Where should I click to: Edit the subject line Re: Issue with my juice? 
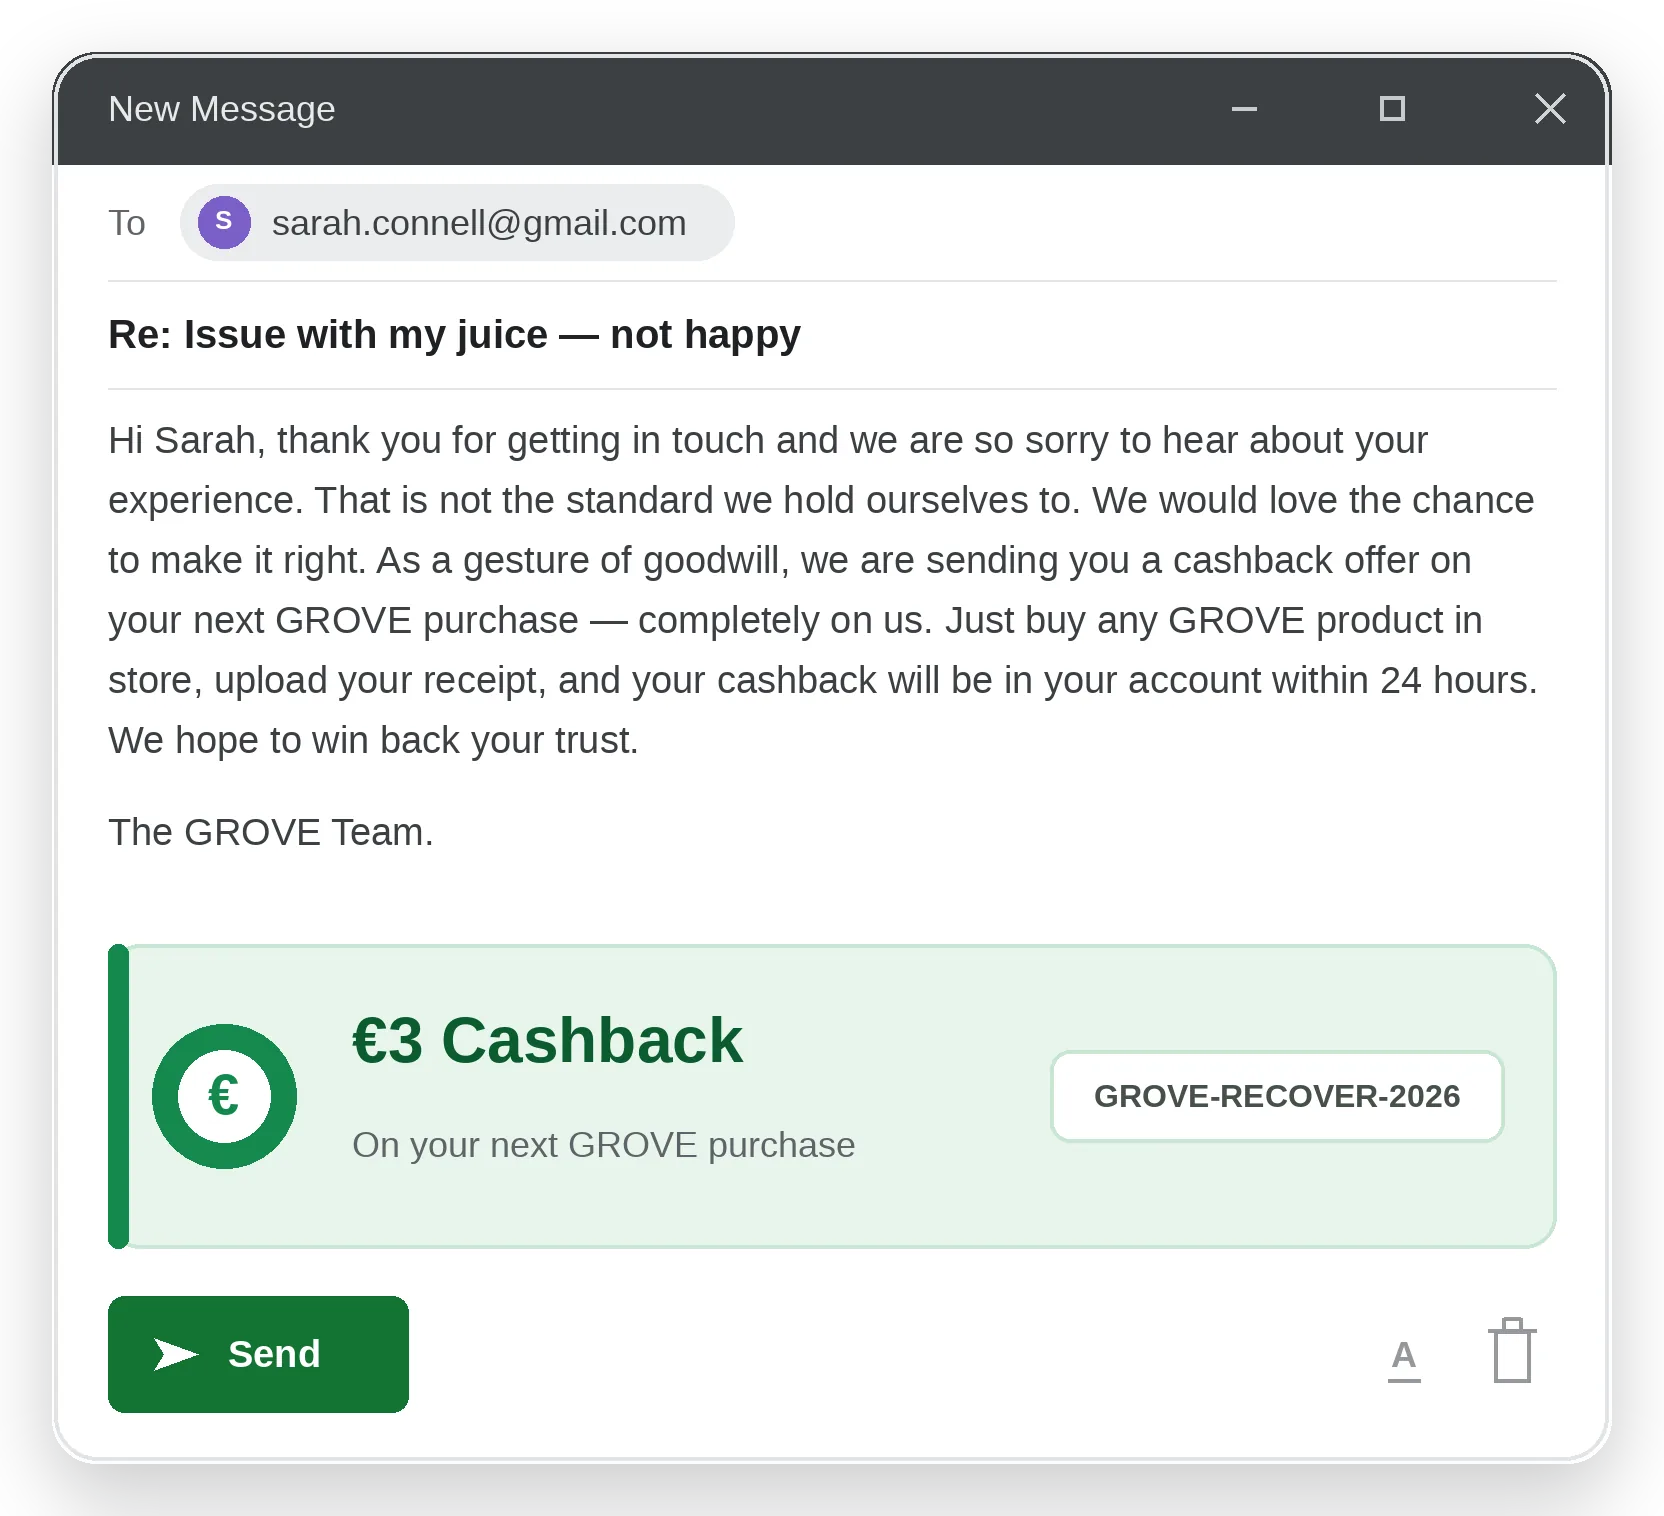click(454, 334)
